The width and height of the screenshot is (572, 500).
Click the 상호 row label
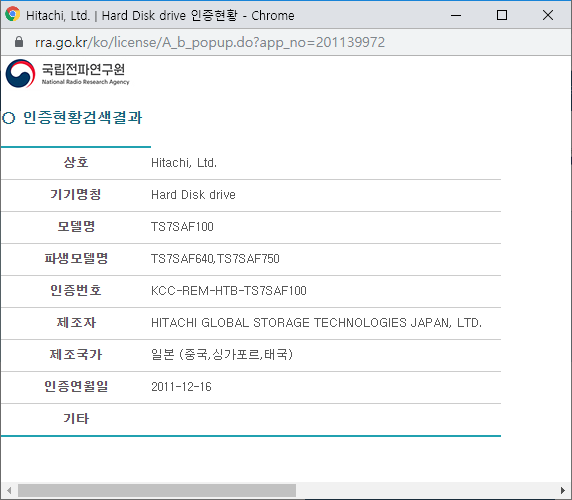(x=76, y=162)
